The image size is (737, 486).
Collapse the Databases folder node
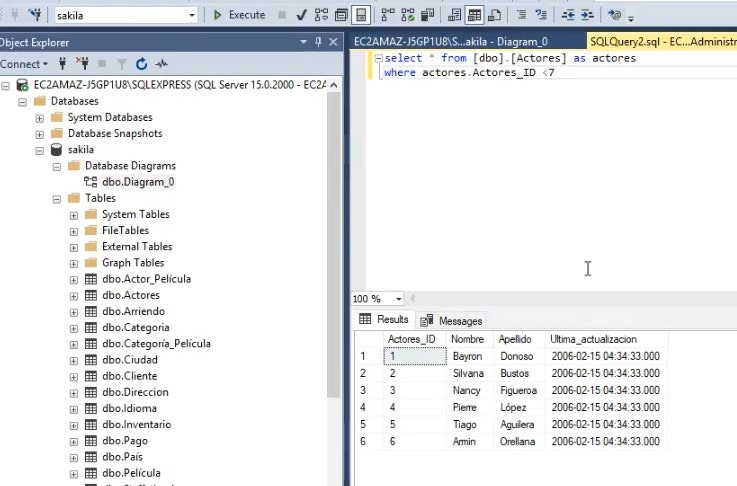pos(23,102)
